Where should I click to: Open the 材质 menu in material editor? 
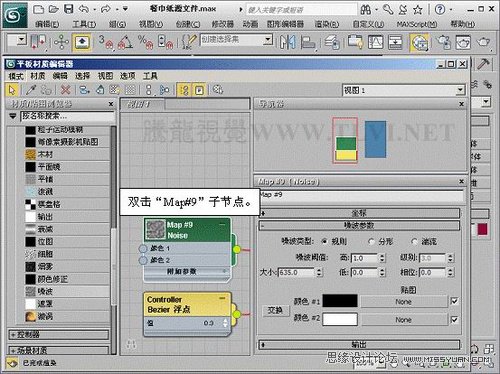click(38, 76)
